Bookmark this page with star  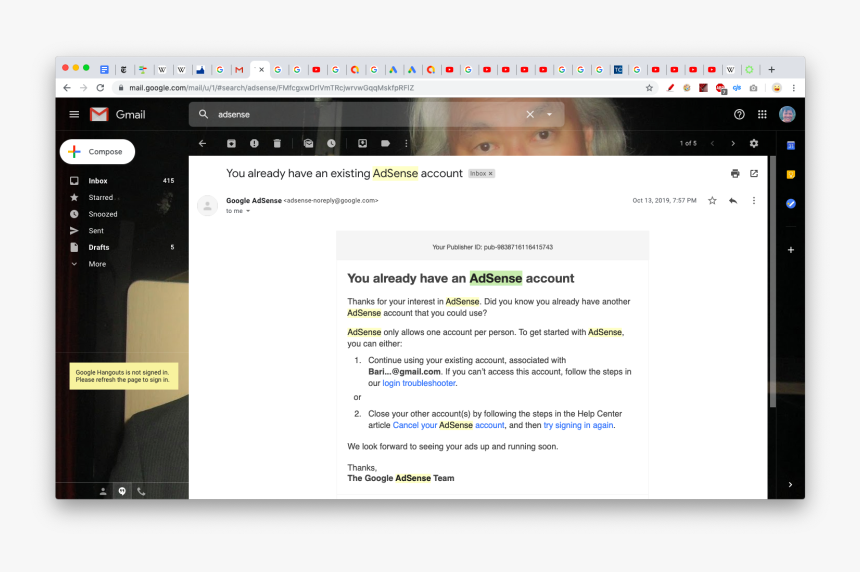tap(649, 88)
